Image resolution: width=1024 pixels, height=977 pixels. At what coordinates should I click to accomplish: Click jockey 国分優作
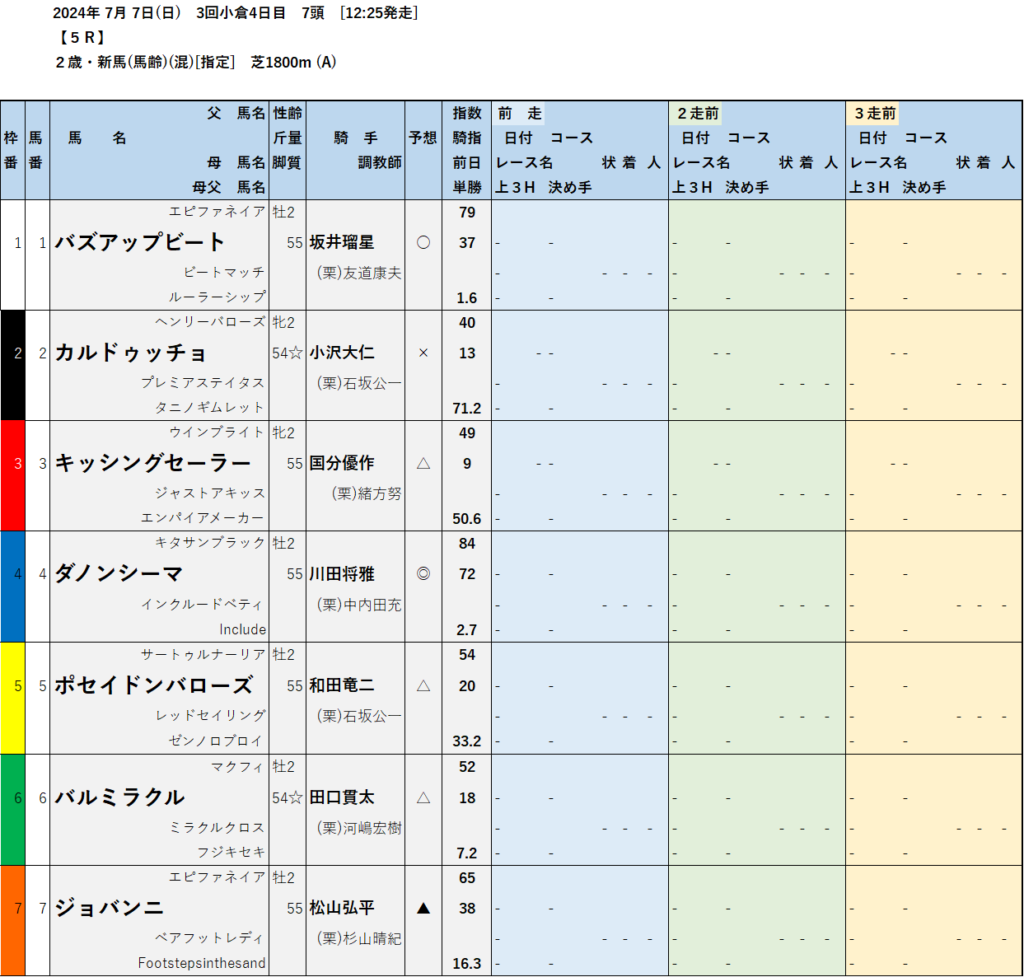click(x=342, y=463)
